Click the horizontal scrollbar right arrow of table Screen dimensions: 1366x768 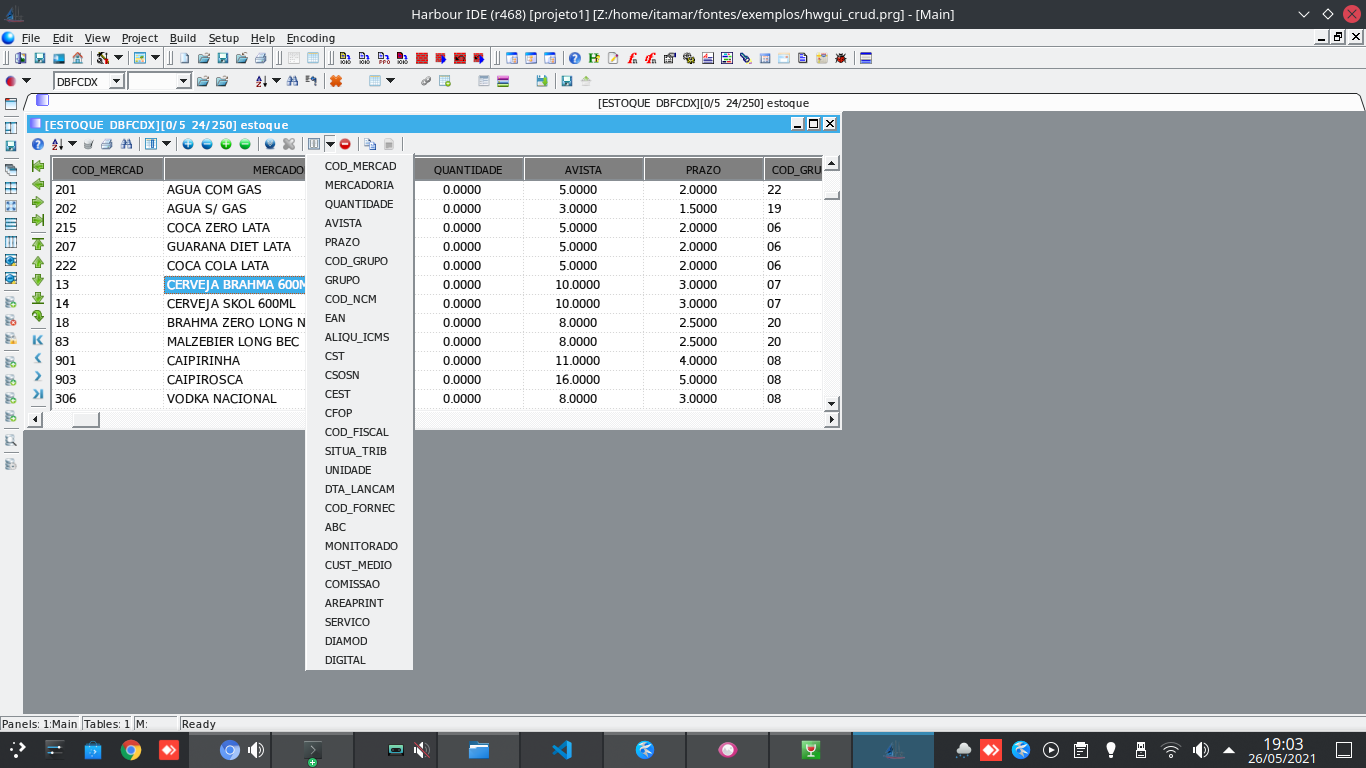(831, 420)
